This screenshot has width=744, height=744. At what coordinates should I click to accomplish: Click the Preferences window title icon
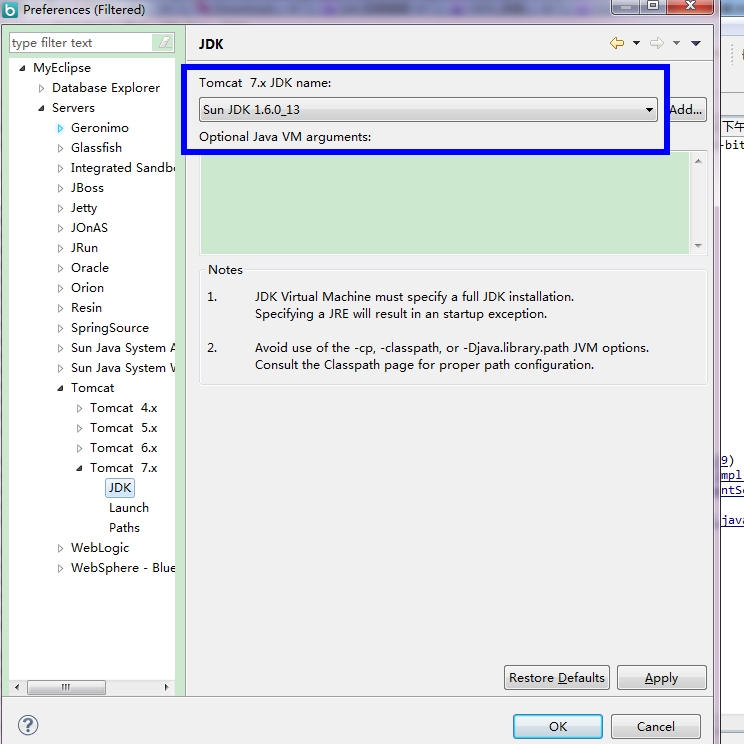click(10, 9)
